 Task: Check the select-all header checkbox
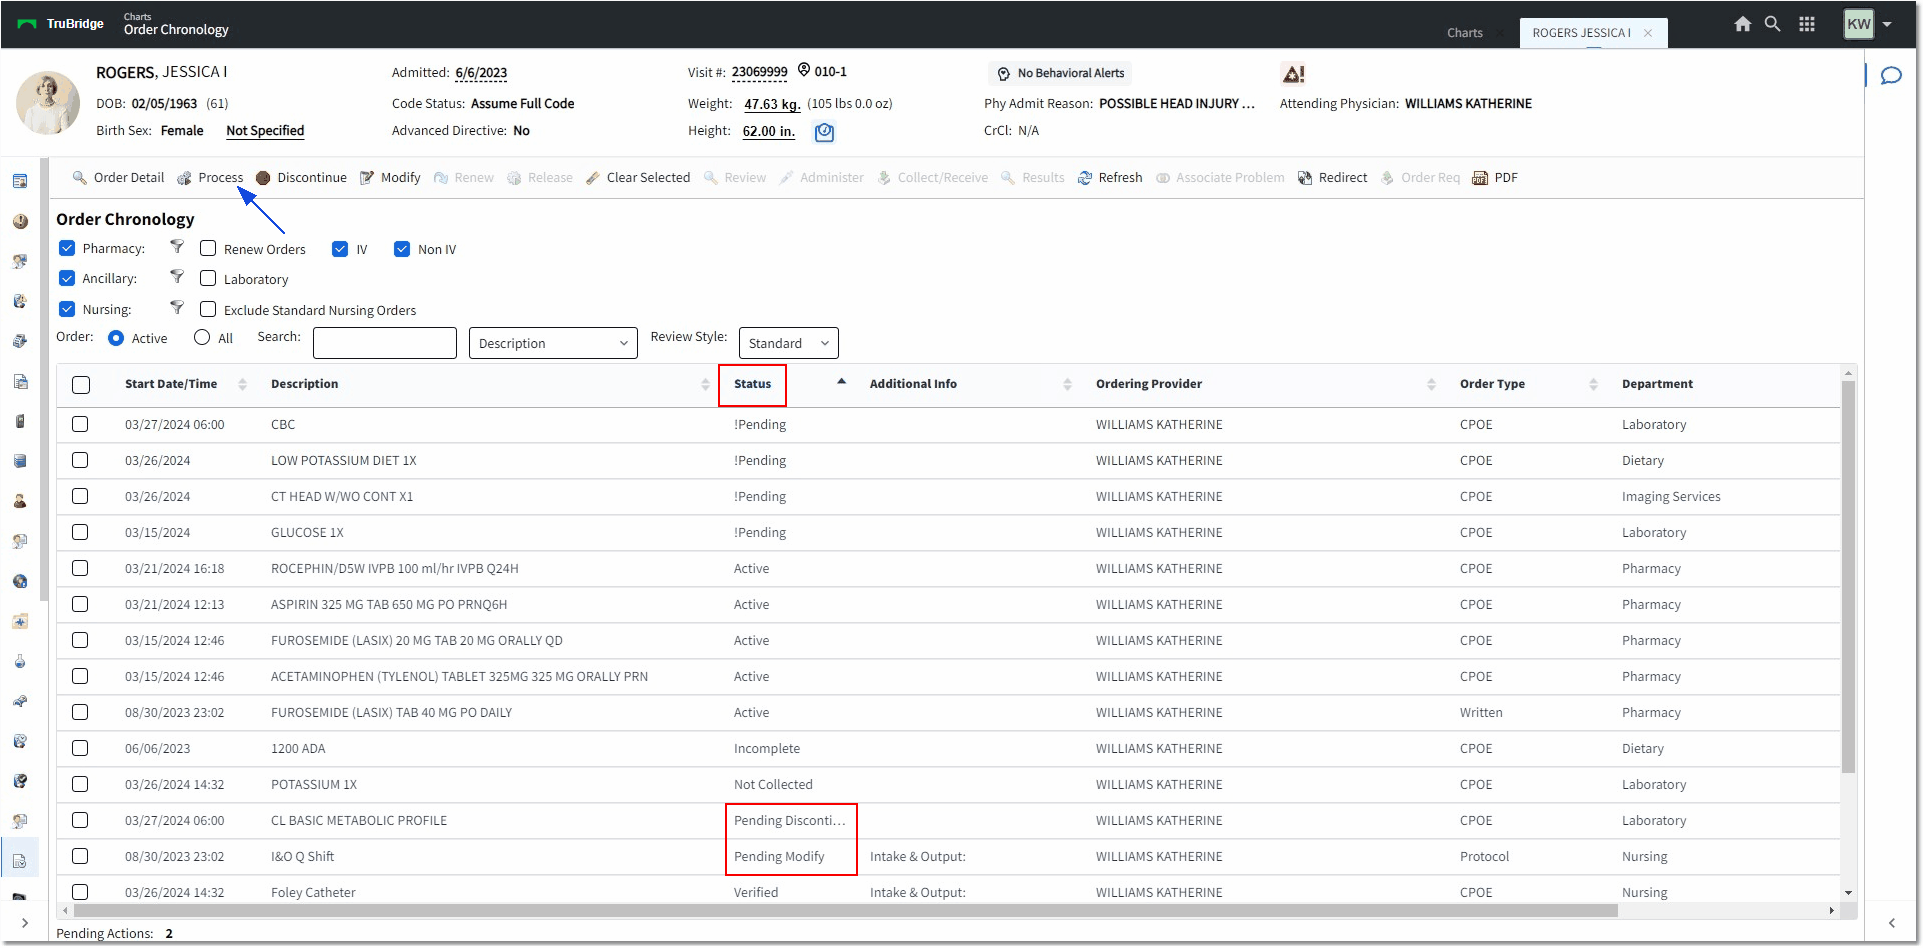(x=81, y=385)
